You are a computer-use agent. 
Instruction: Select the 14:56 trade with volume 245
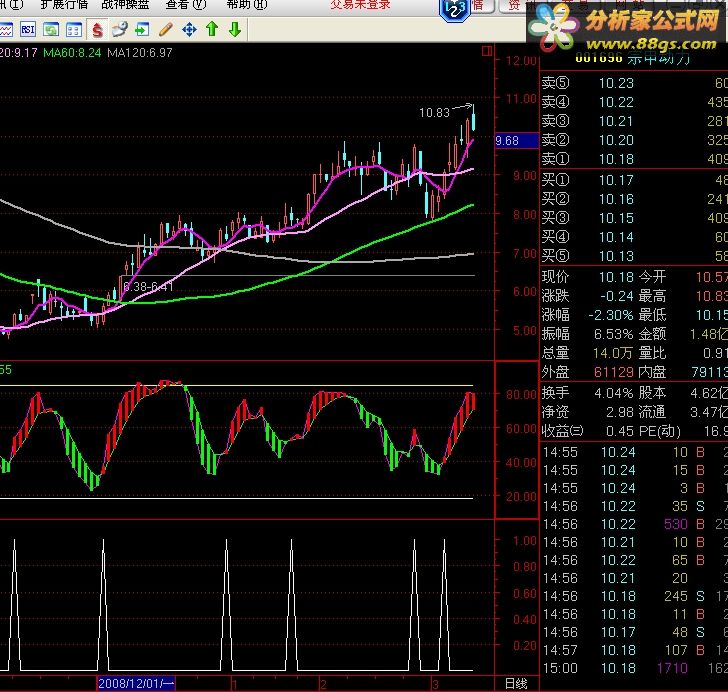click(x=635, y=596)
